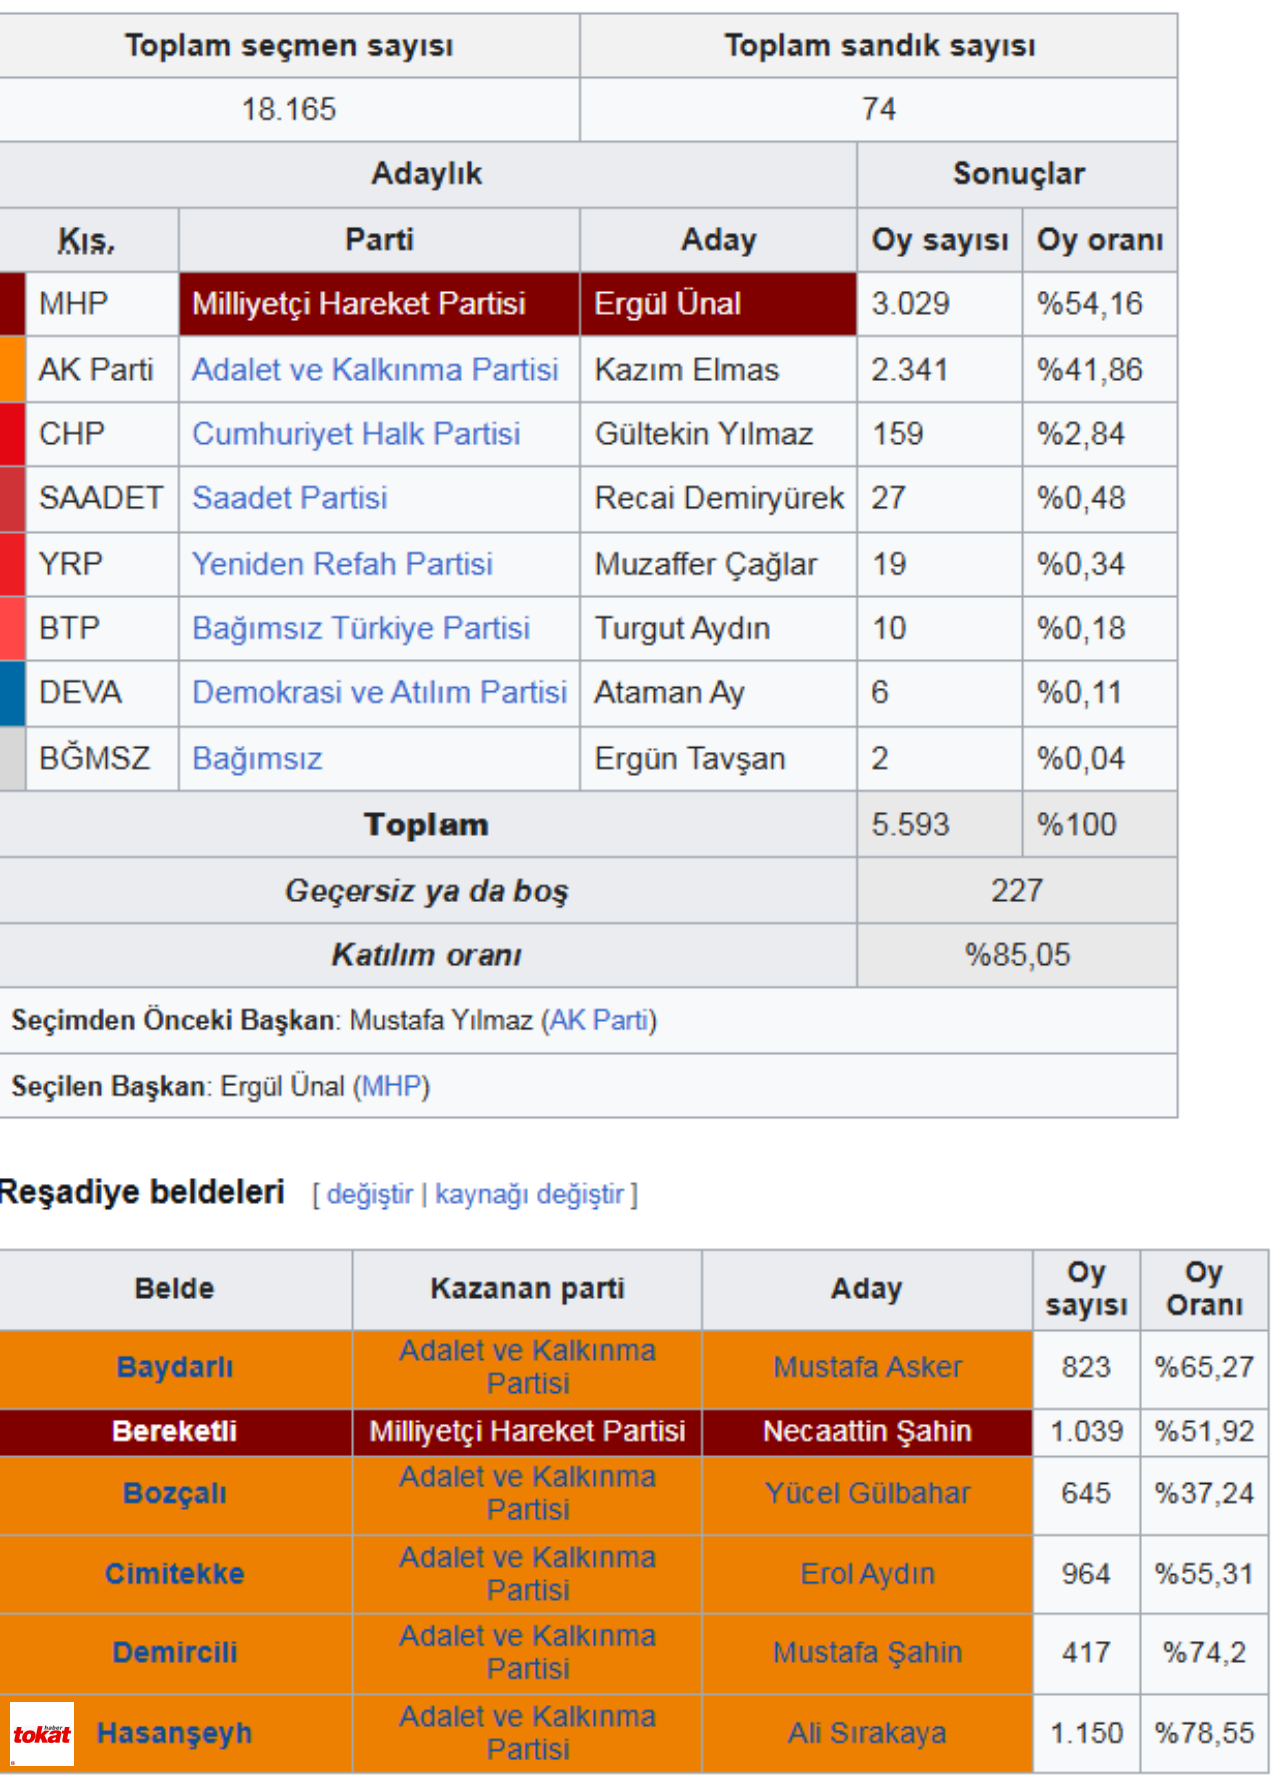Viewport: 1280px width, 1776px height.
Task: Click the Belde column header
Action: pos(175,1288)
